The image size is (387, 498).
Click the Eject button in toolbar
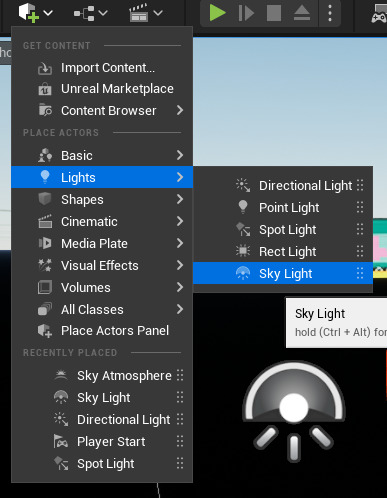(302, 13)
